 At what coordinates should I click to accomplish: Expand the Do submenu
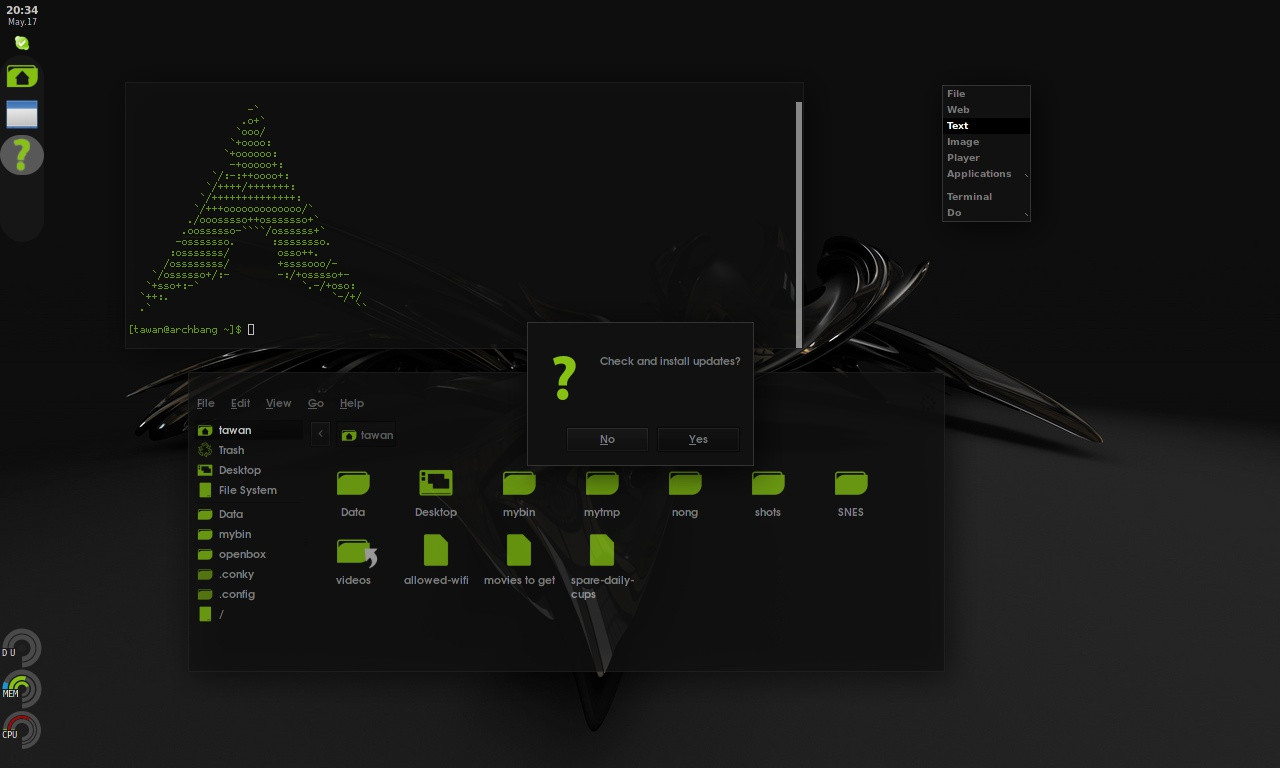coord(986,213)
